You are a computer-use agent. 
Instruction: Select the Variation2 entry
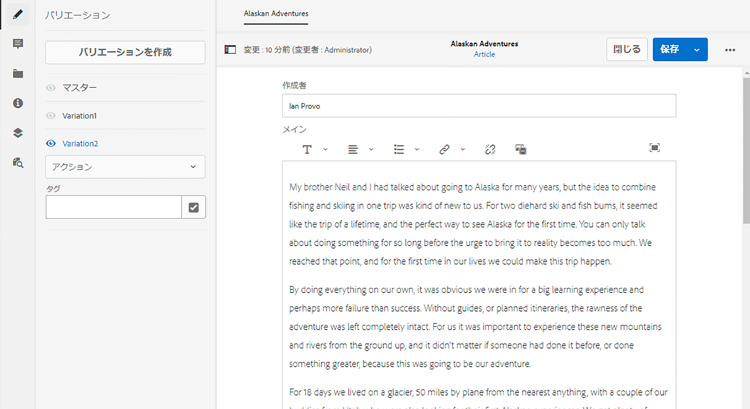[80, 144]
